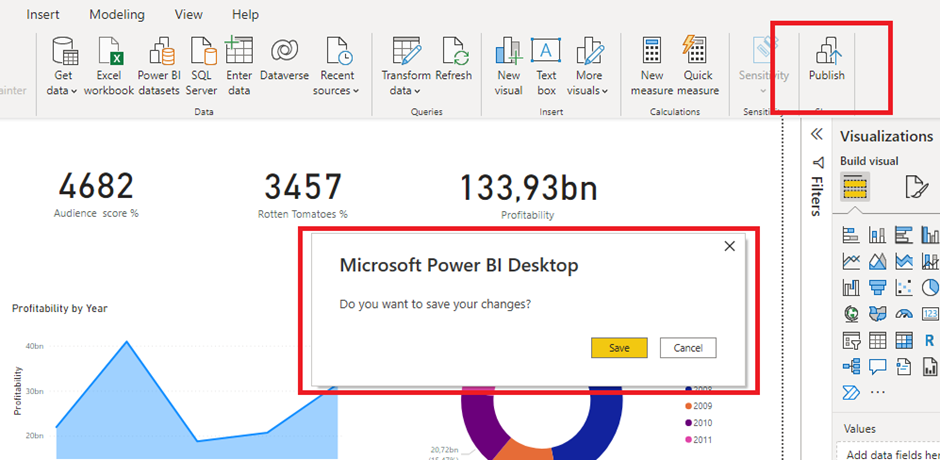This screenshot has width=940, height=460.
Task: Refresh the report data
Action: (x=454, y=59)
